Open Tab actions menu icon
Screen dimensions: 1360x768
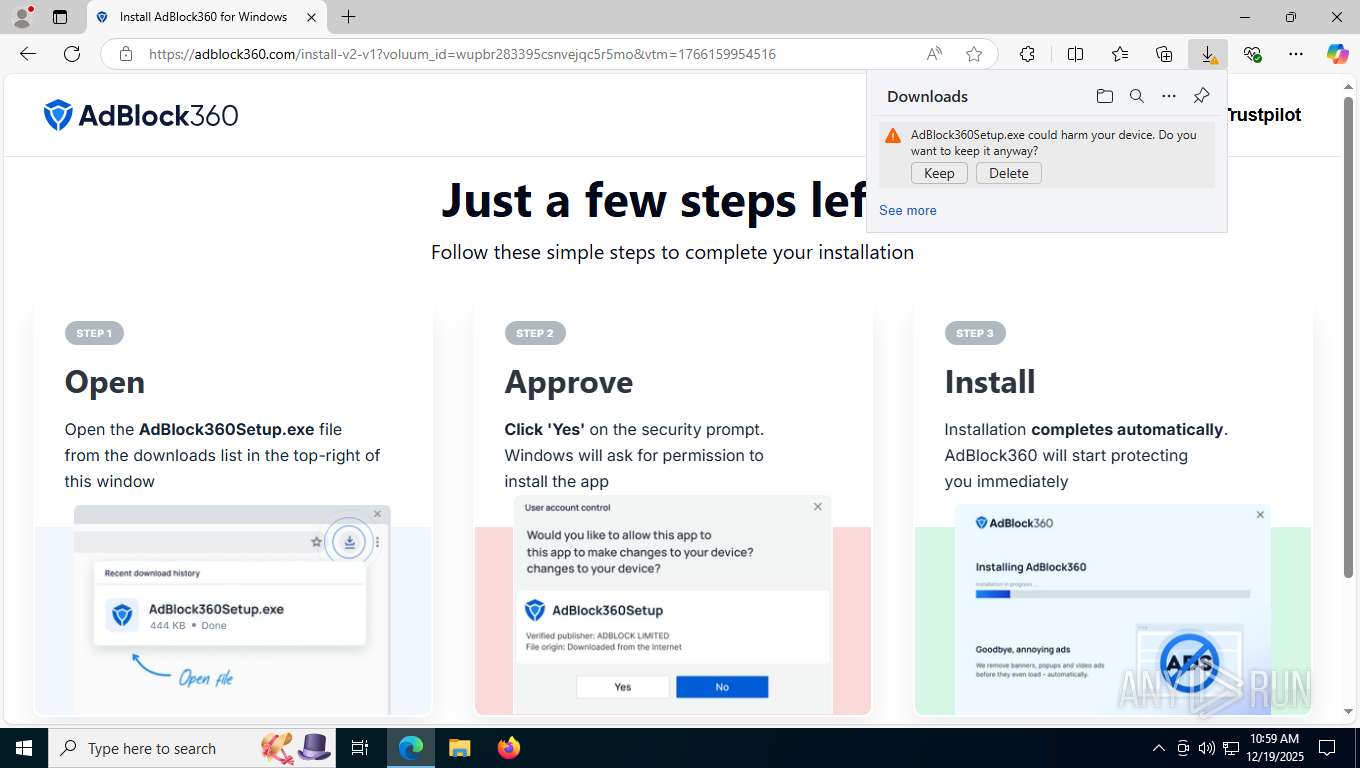[60, 17]
